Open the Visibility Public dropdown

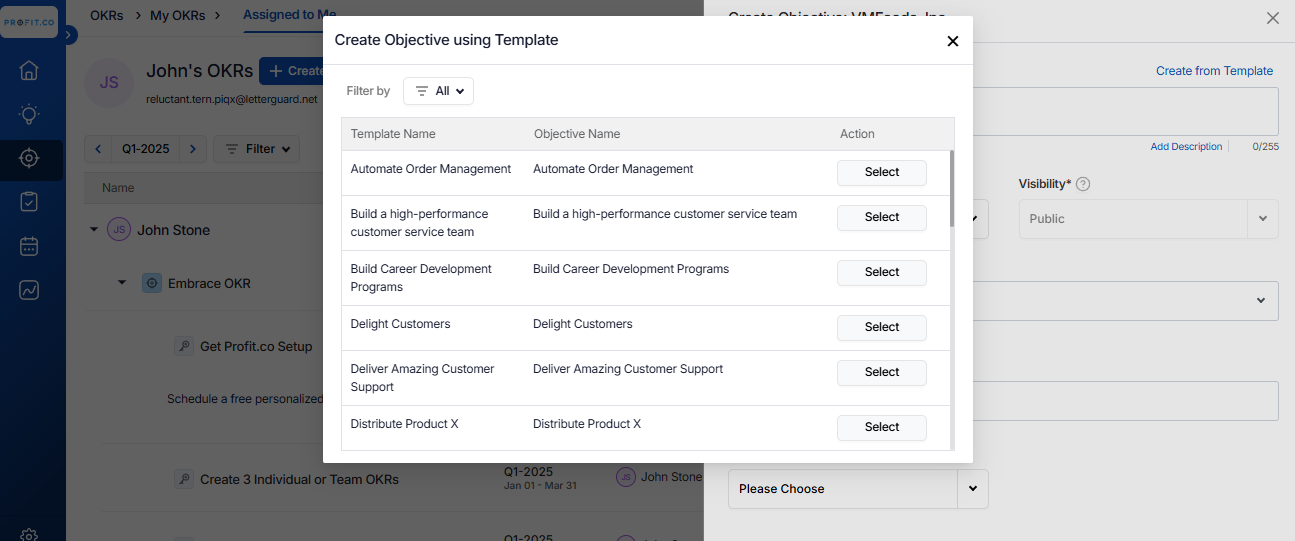1148,219
